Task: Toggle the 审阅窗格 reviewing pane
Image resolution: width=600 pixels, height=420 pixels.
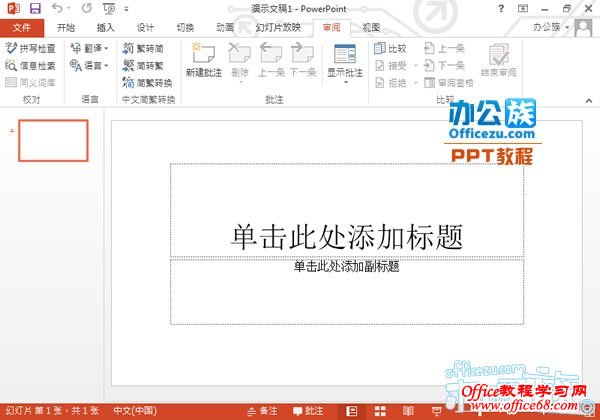Action: (449, 83)
